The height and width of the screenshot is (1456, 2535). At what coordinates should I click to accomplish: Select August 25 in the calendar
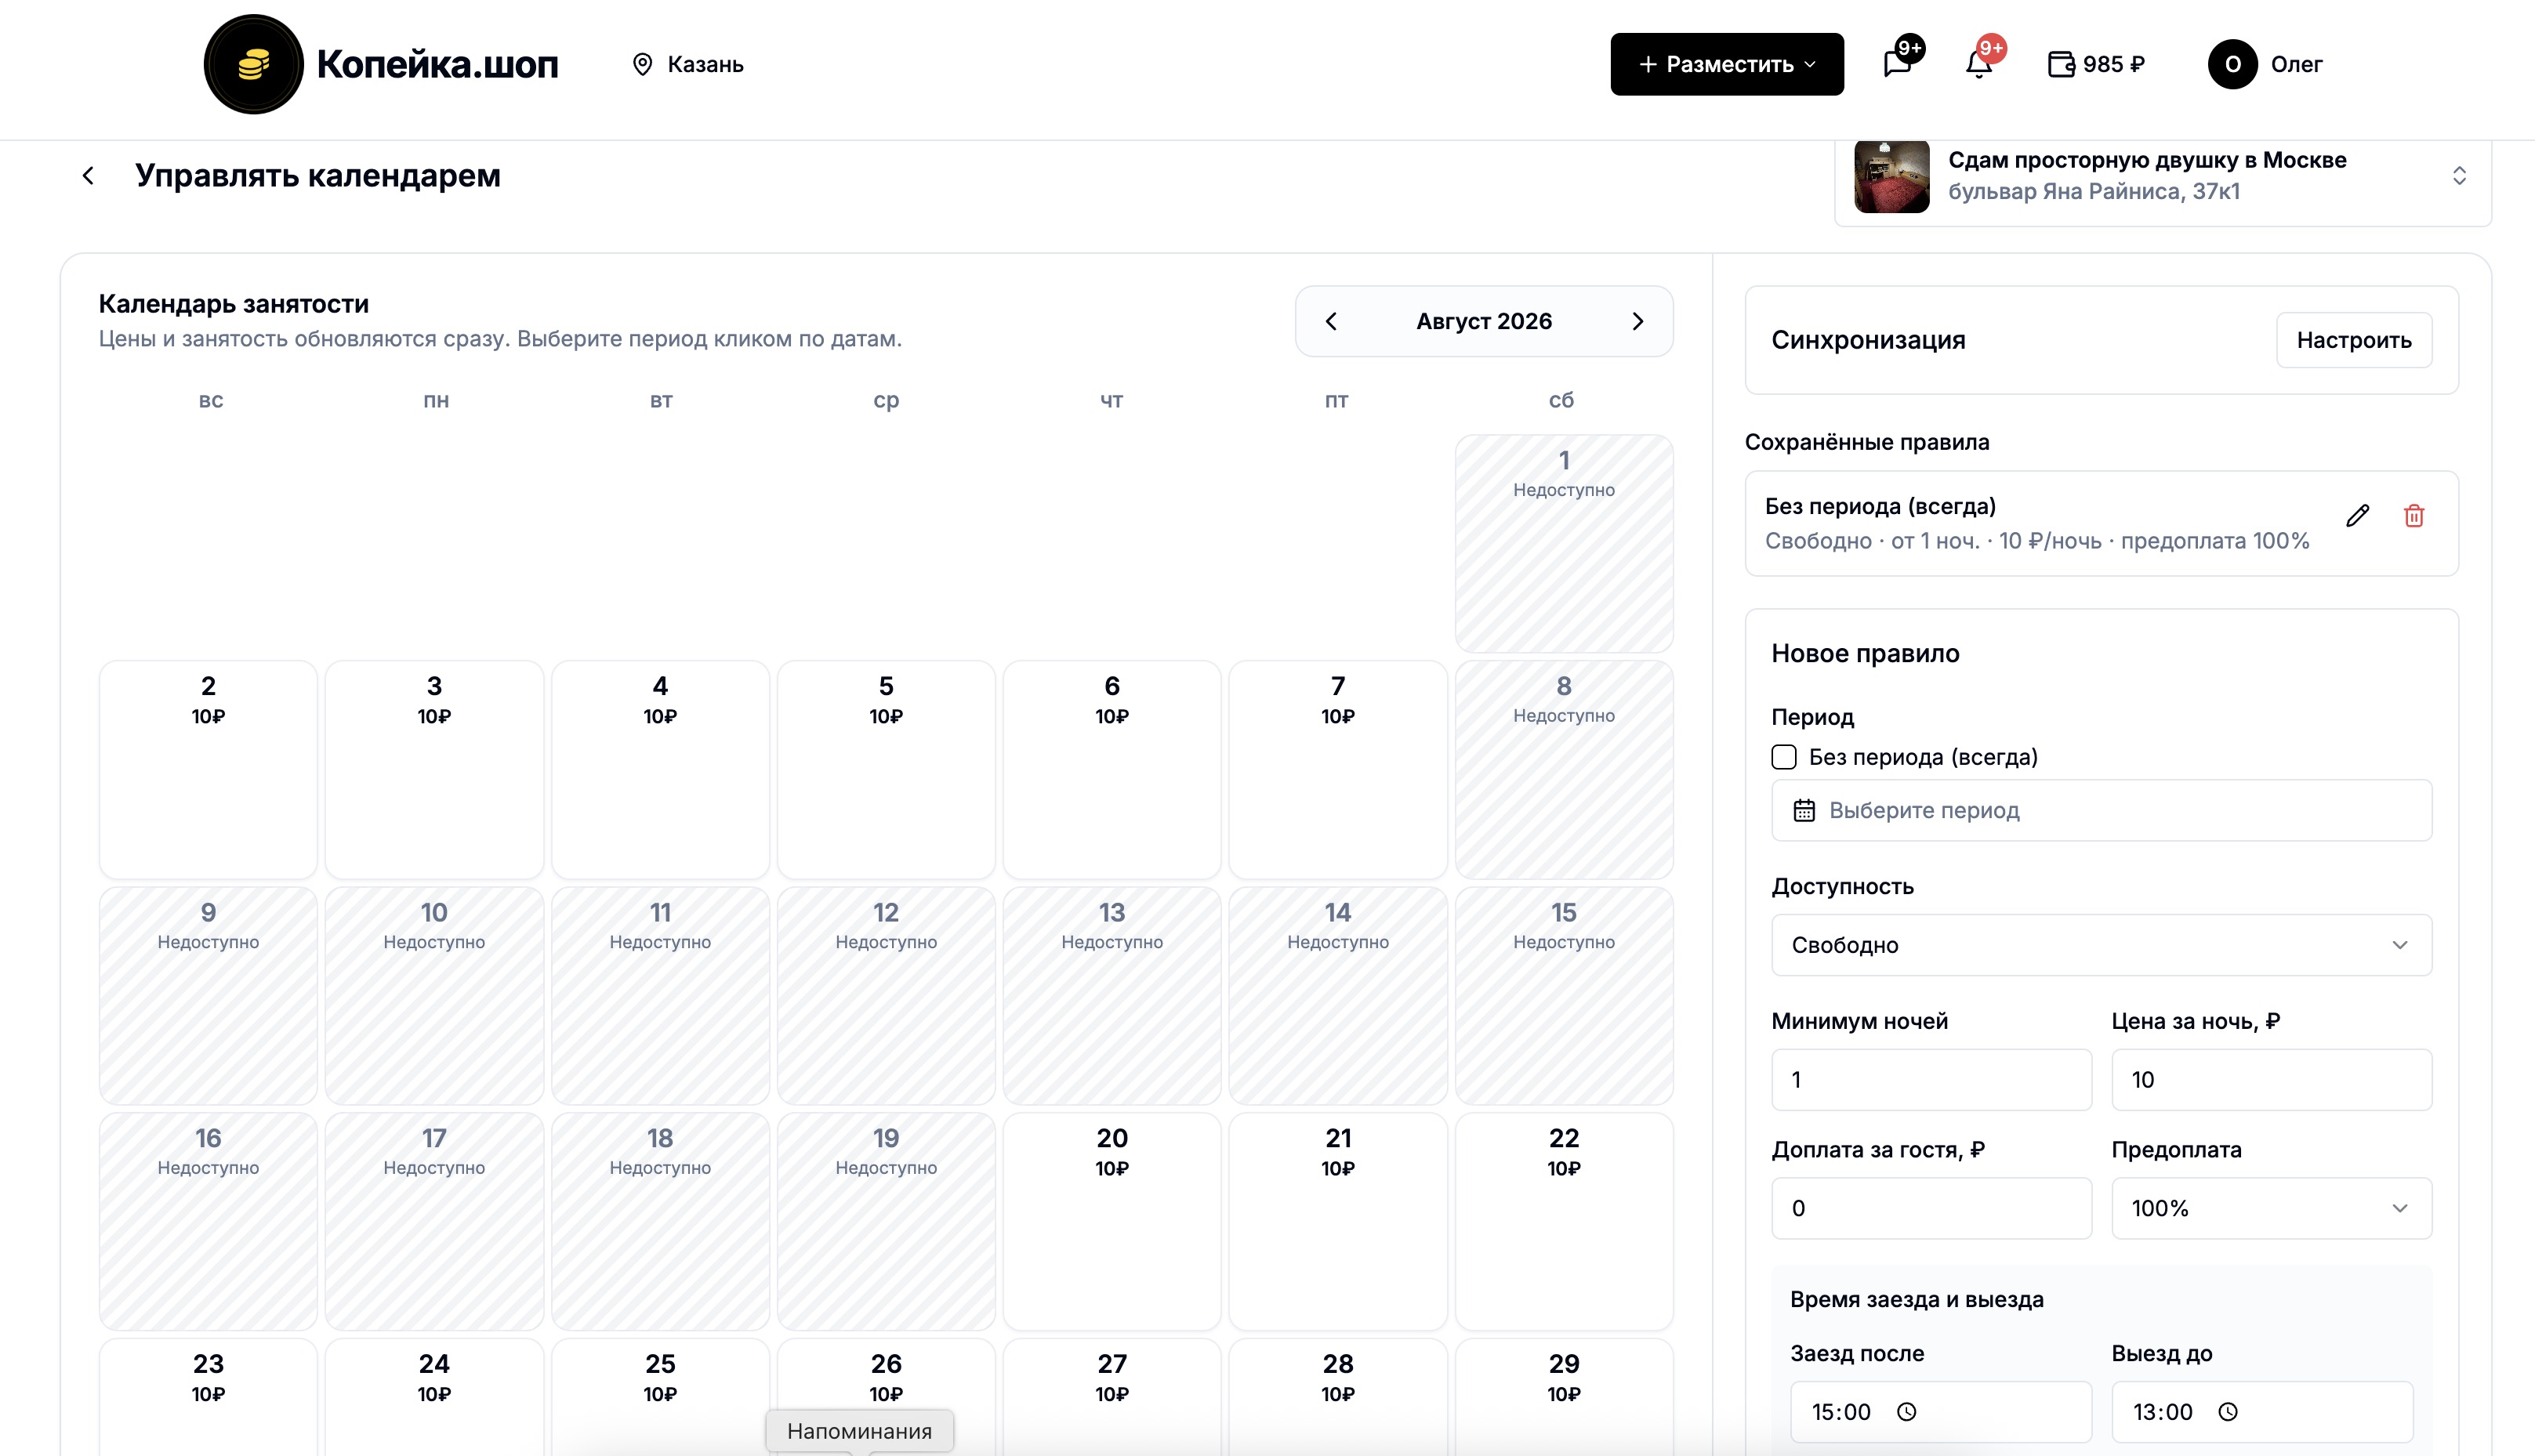[660, 1397]
